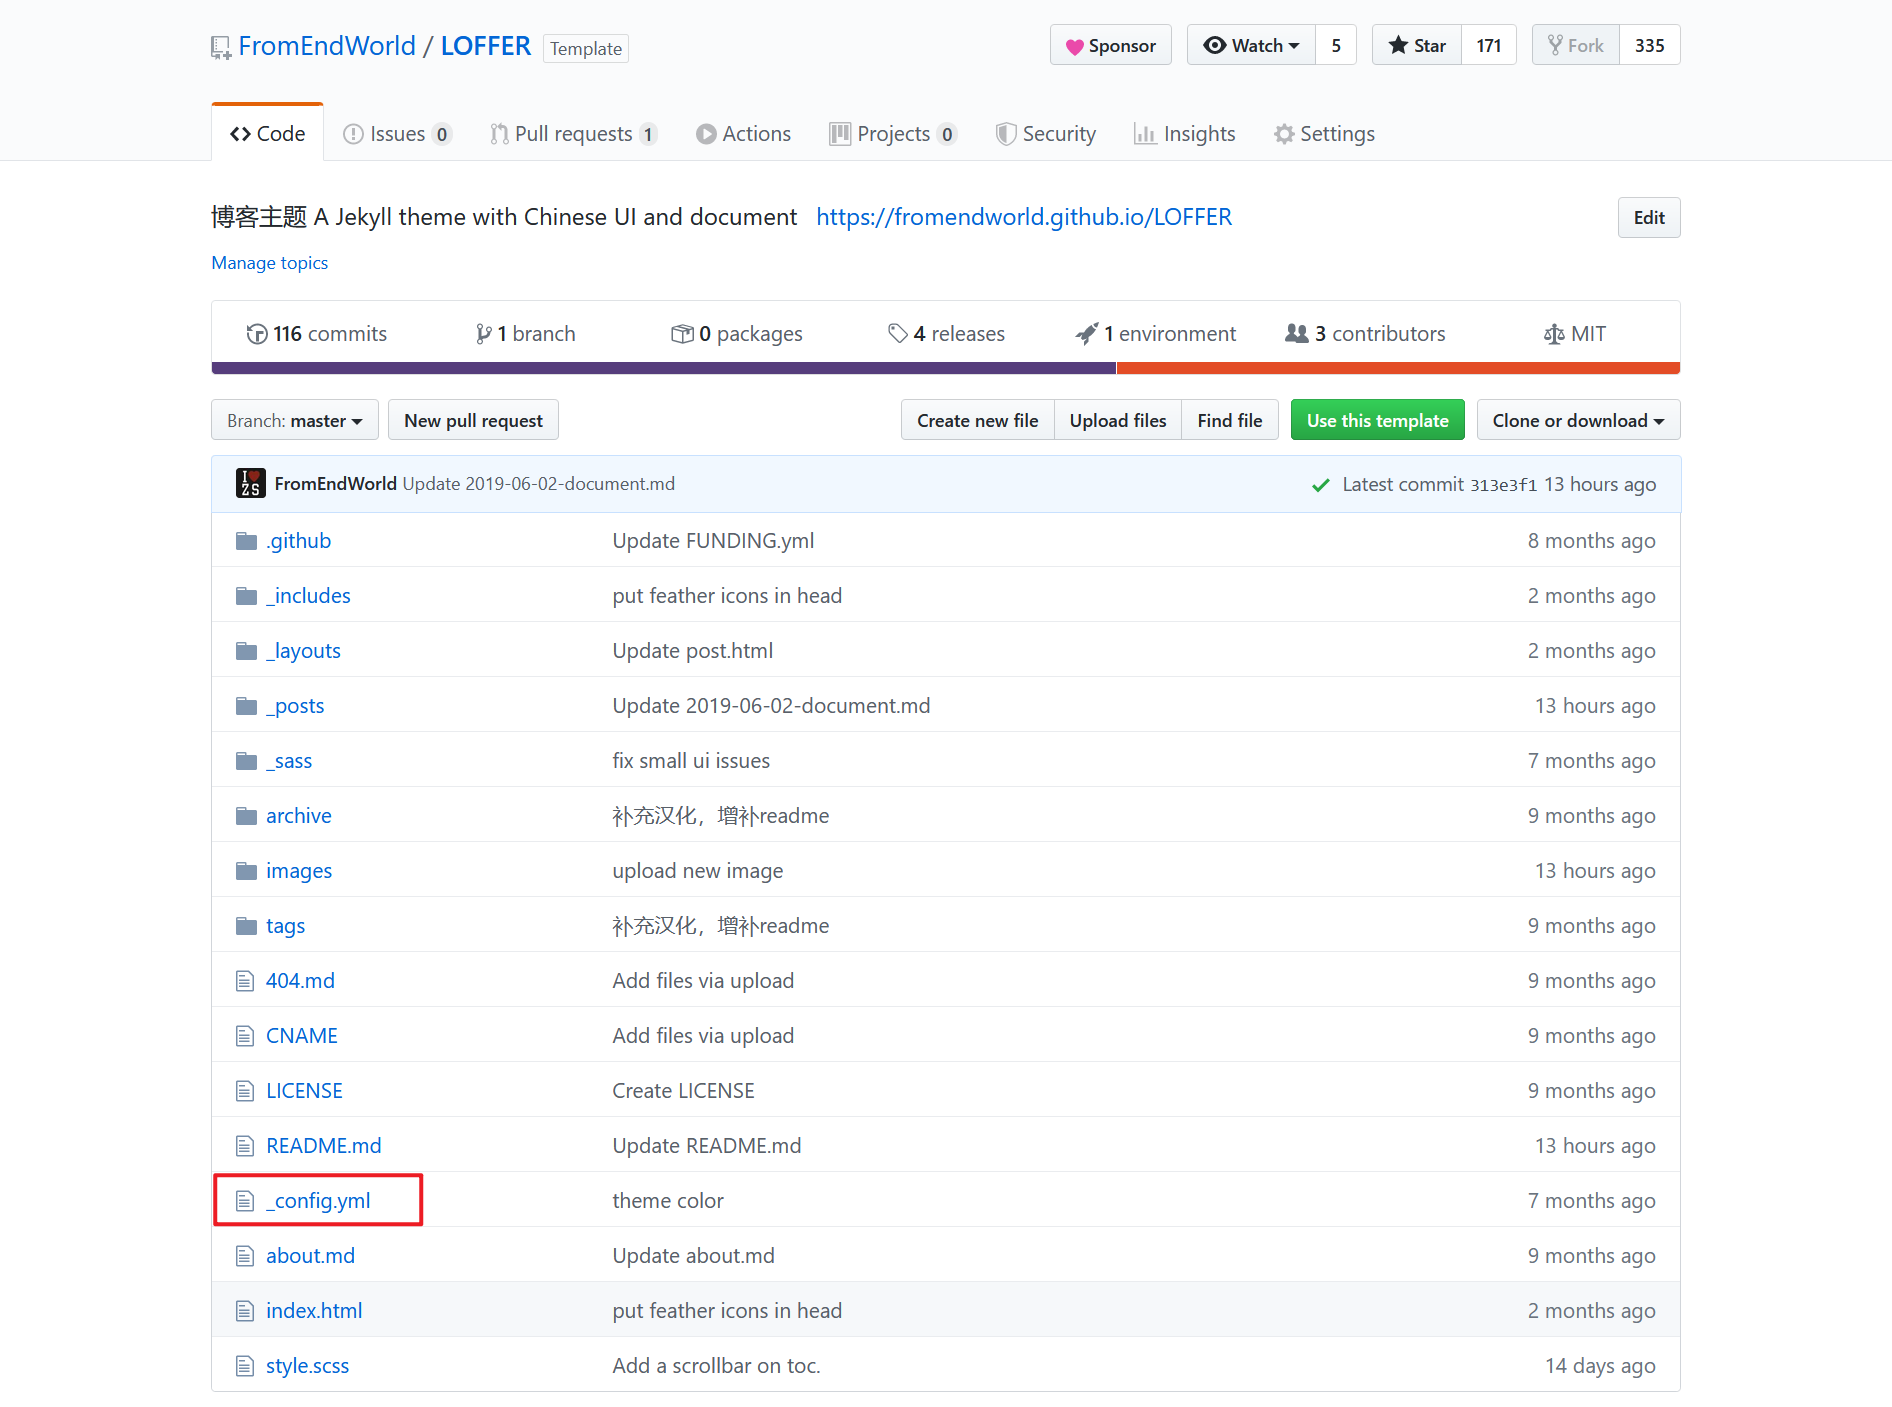This screenshot has width=1892, height=1407.
Task: View the MIT license info
Action: 1574,333
